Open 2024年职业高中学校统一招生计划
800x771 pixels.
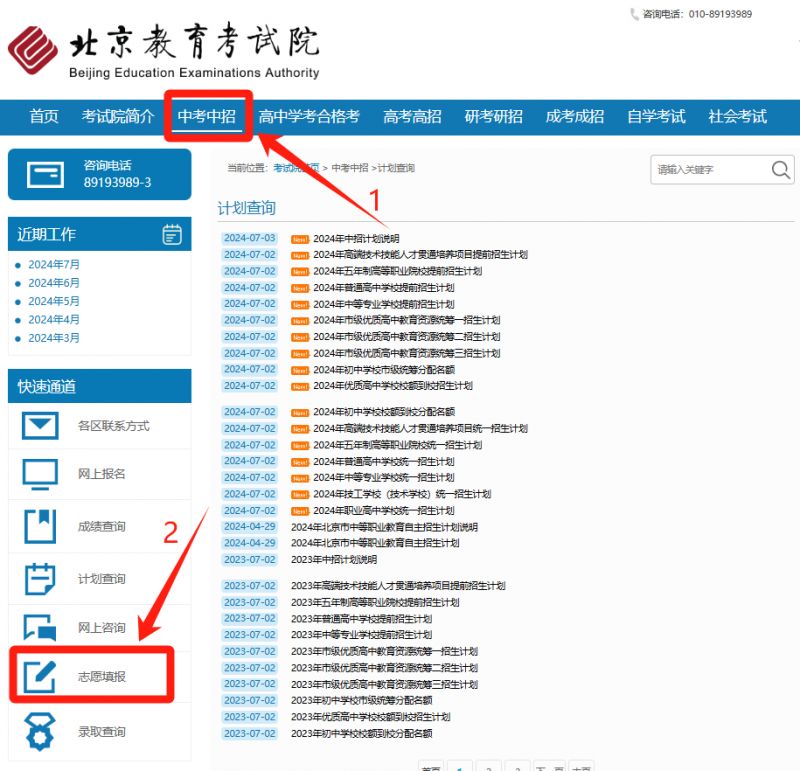coord(384,510)
